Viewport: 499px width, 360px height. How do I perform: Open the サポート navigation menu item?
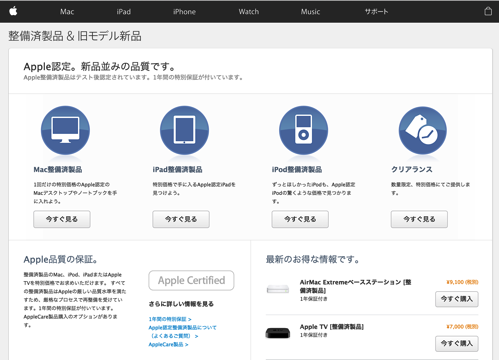tap(376, 12)
